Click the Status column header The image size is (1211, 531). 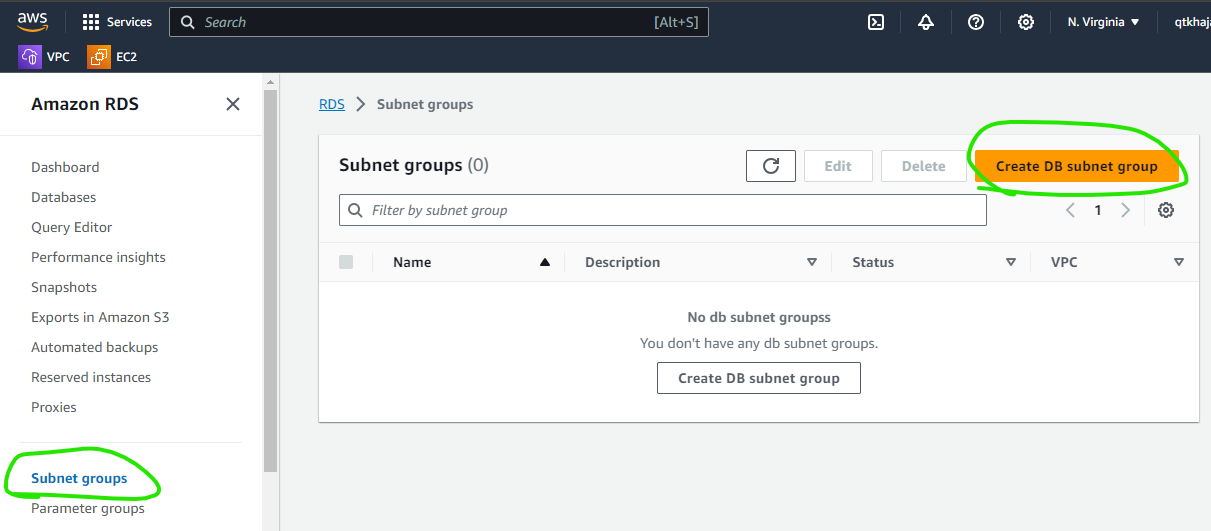[x=873, y=262]
